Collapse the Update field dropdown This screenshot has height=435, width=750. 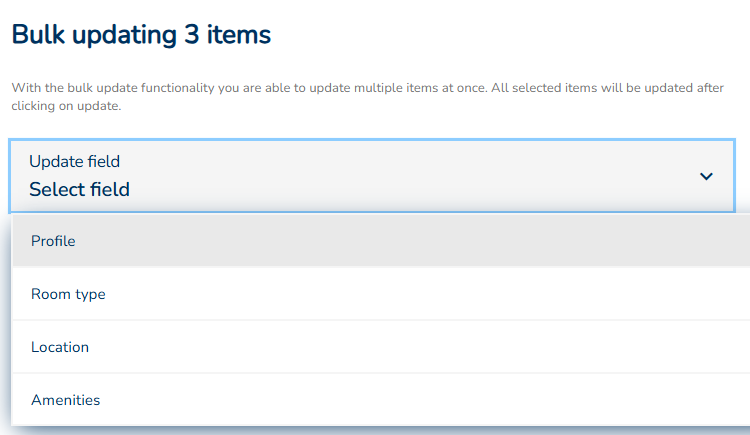click(x=706, y=176)
